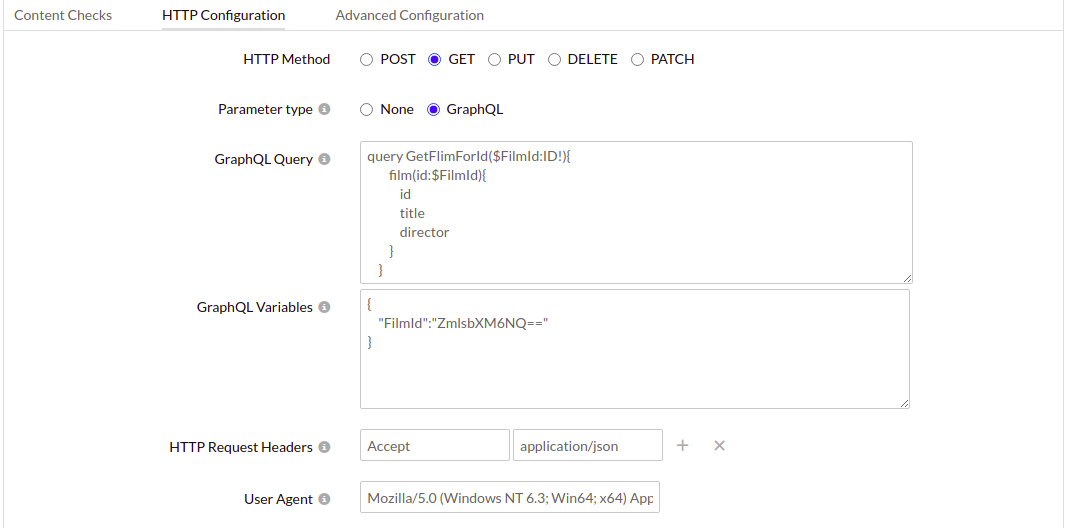Select POST as the HTTP method
The width and height of the screenshot is (1066, 528).
pos(367,60)
